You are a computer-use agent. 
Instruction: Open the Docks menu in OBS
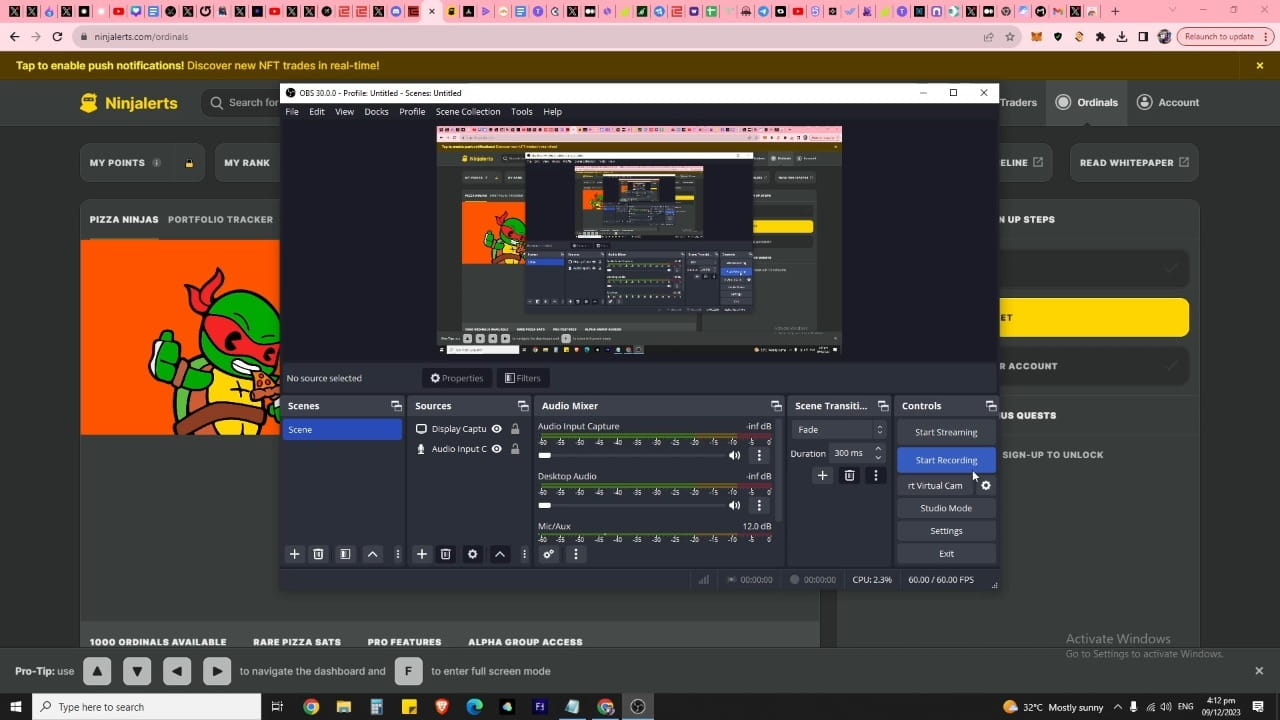click(376, 112)
